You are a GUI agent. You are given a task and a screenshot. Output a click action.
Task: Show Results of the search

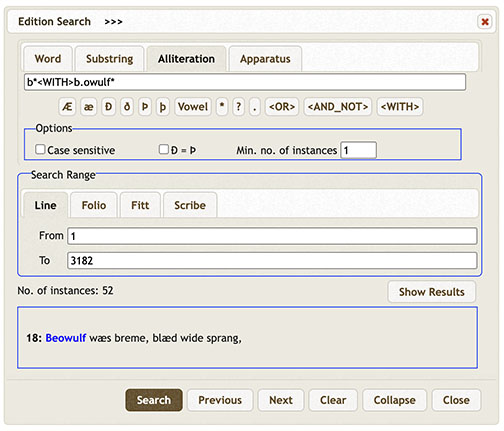point(432,292)
